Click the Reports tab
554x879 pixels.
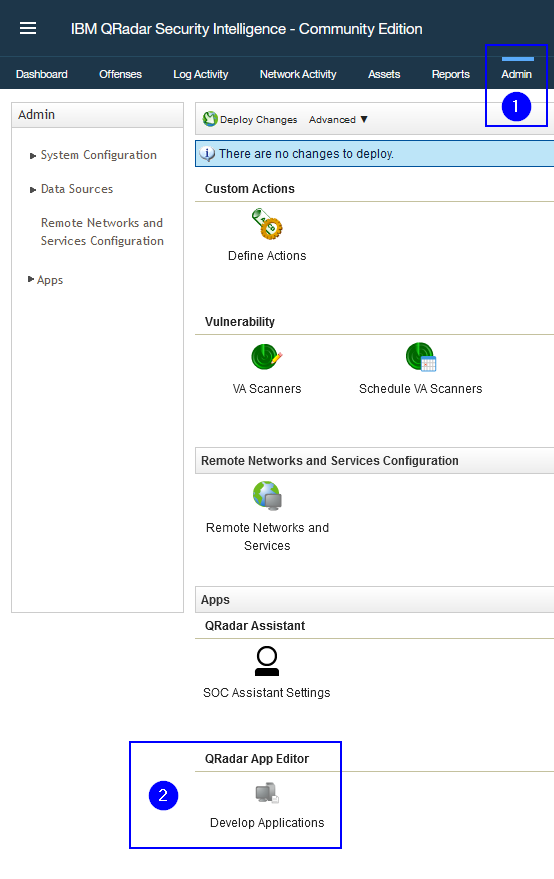(x=450, y=74)
